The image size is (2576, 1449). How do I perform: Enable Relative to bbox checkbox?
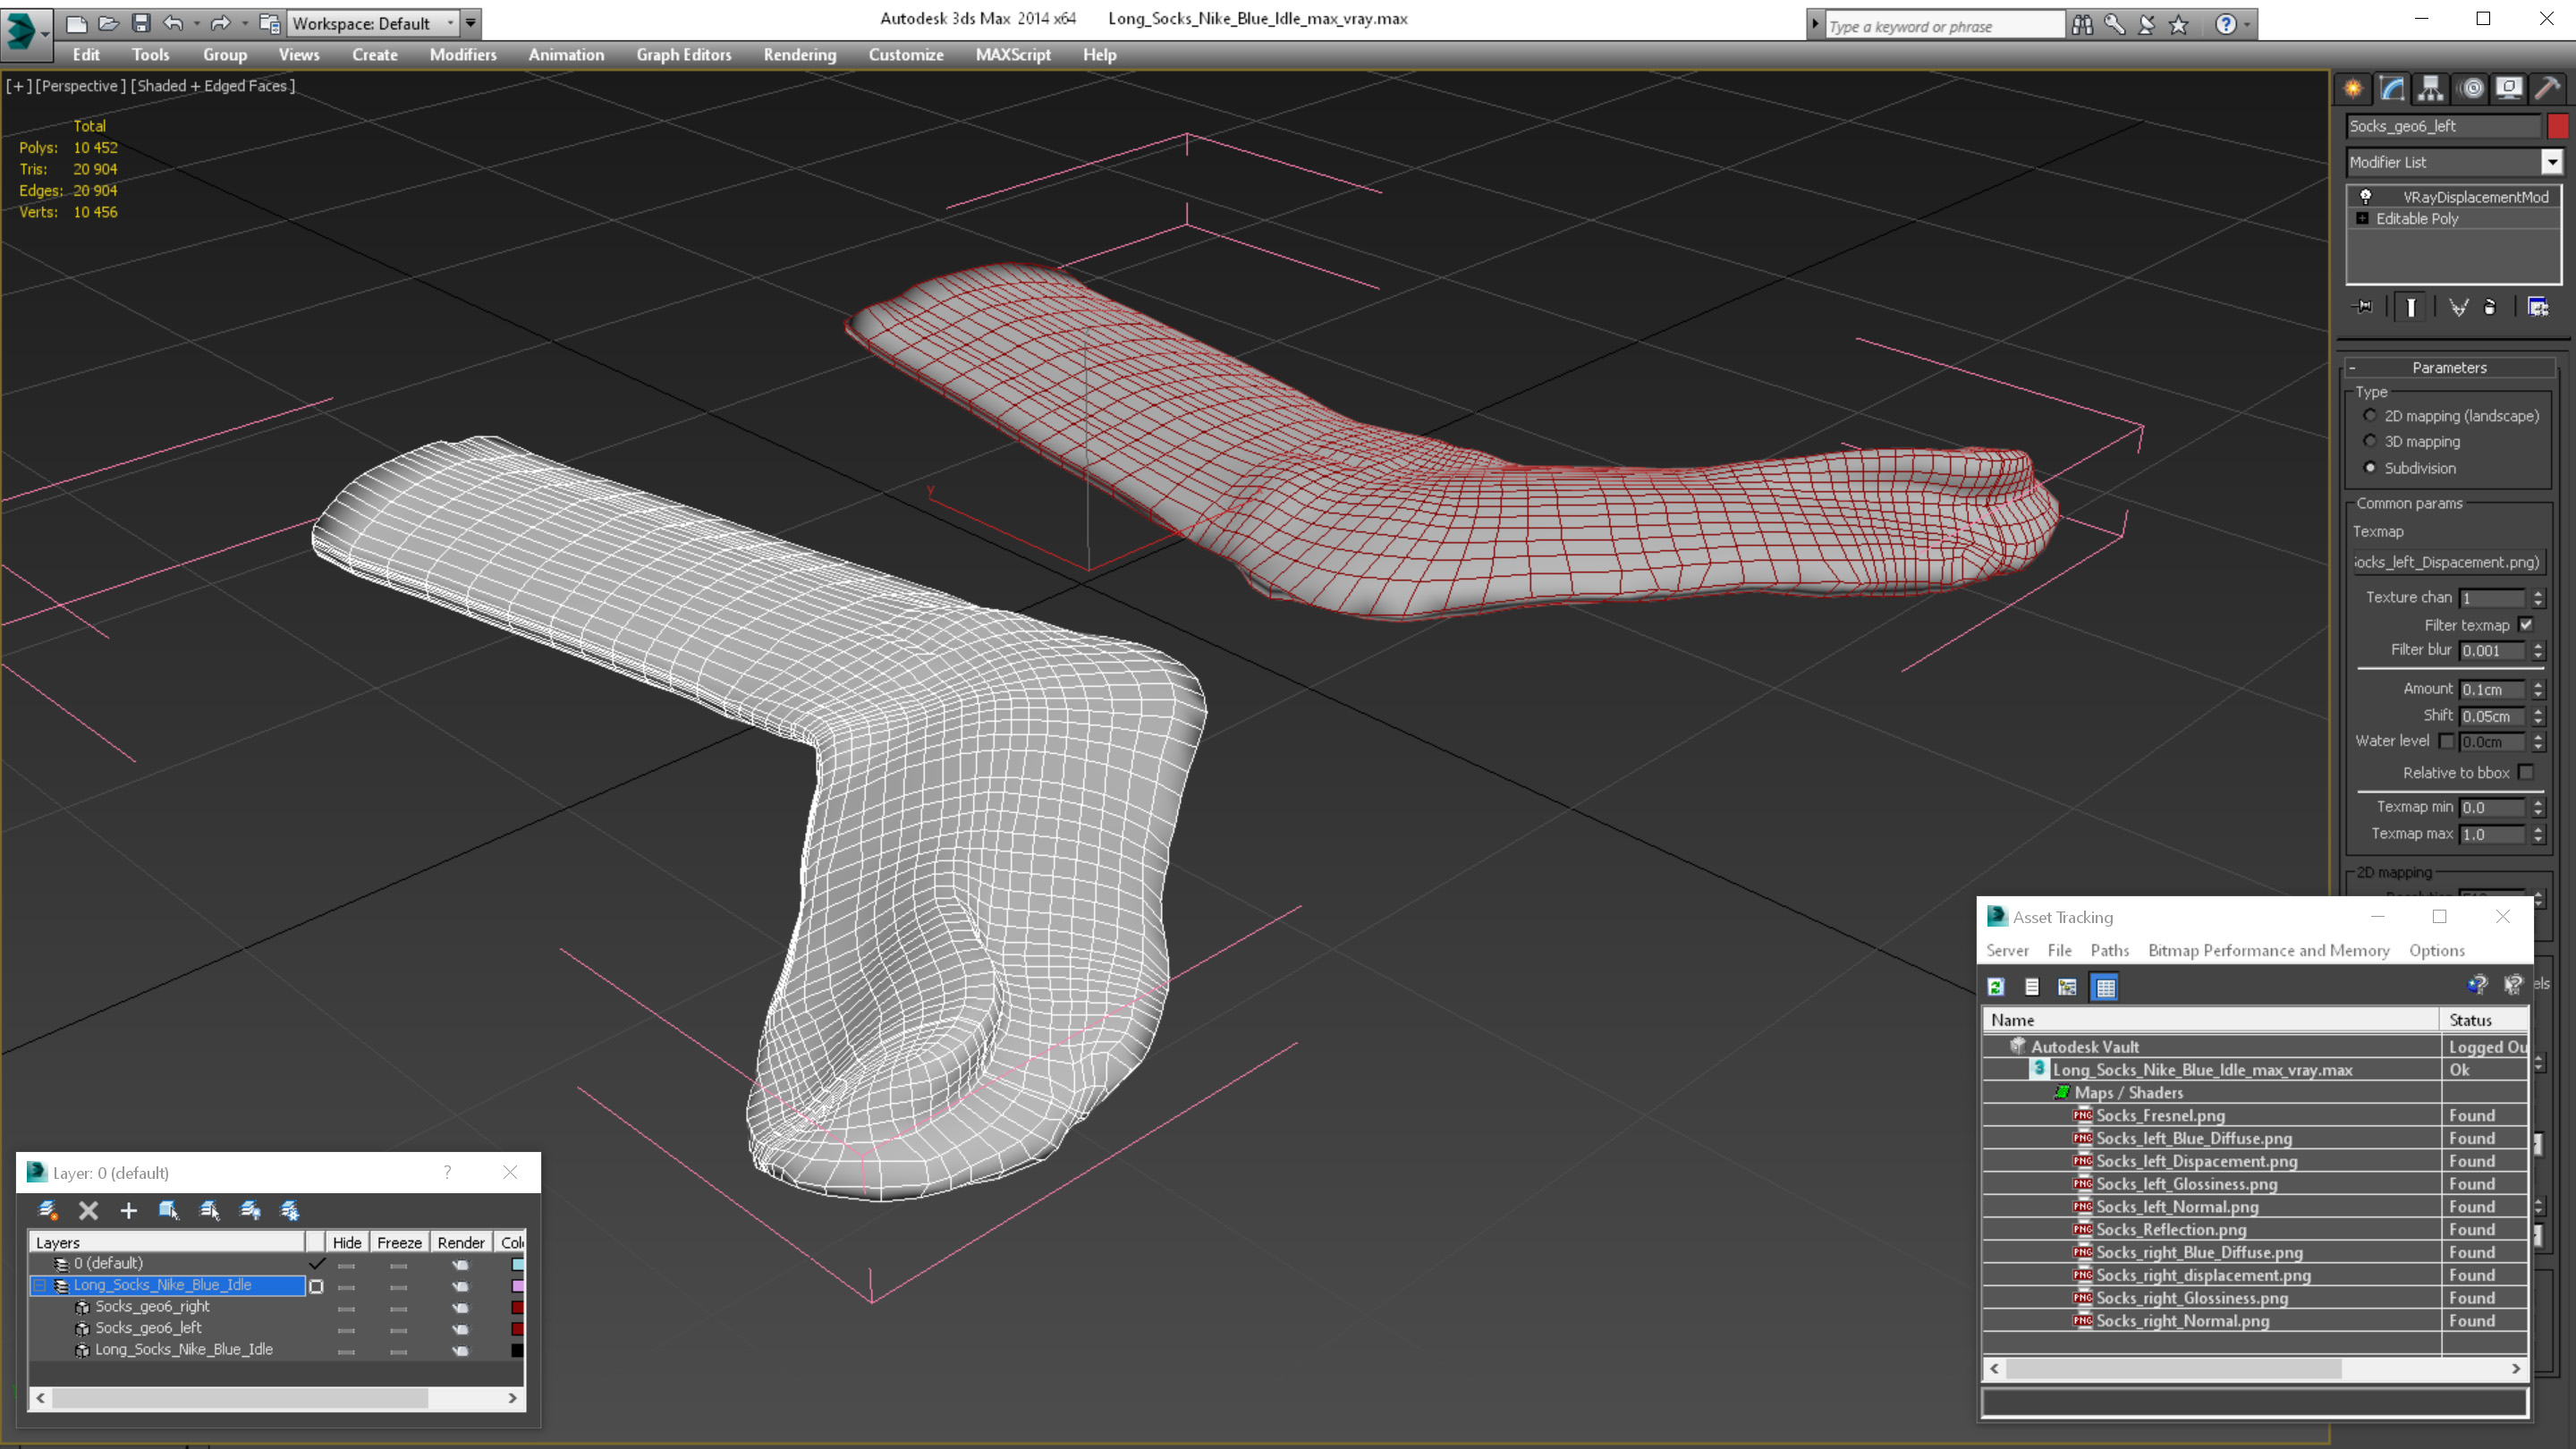click(x=2526, y=772)
